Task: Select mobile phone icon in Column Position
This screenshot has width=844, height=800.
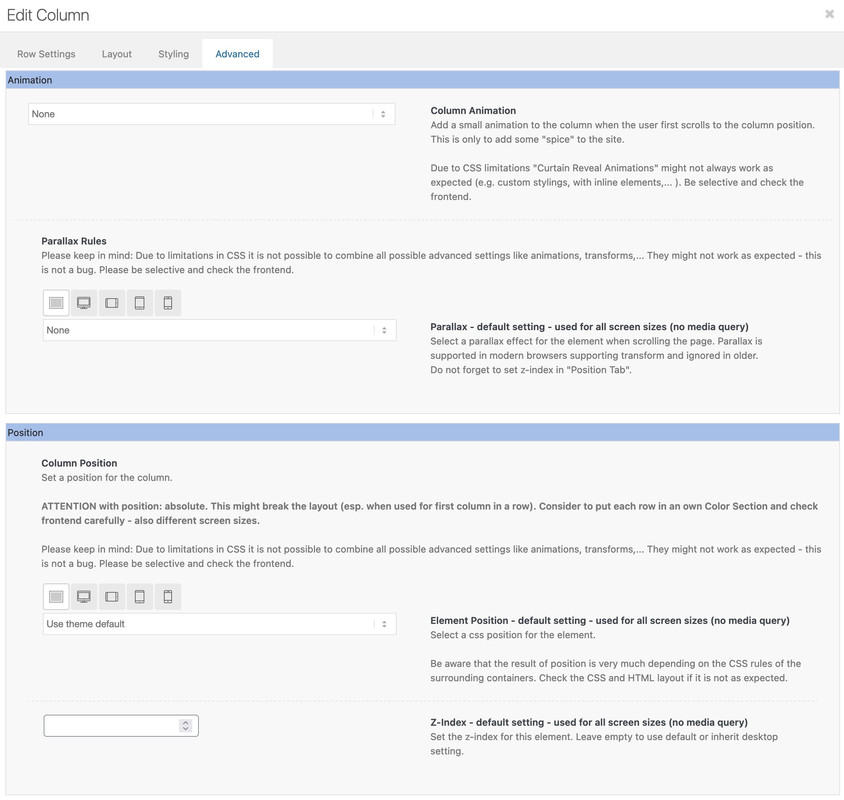Action: 168,597
